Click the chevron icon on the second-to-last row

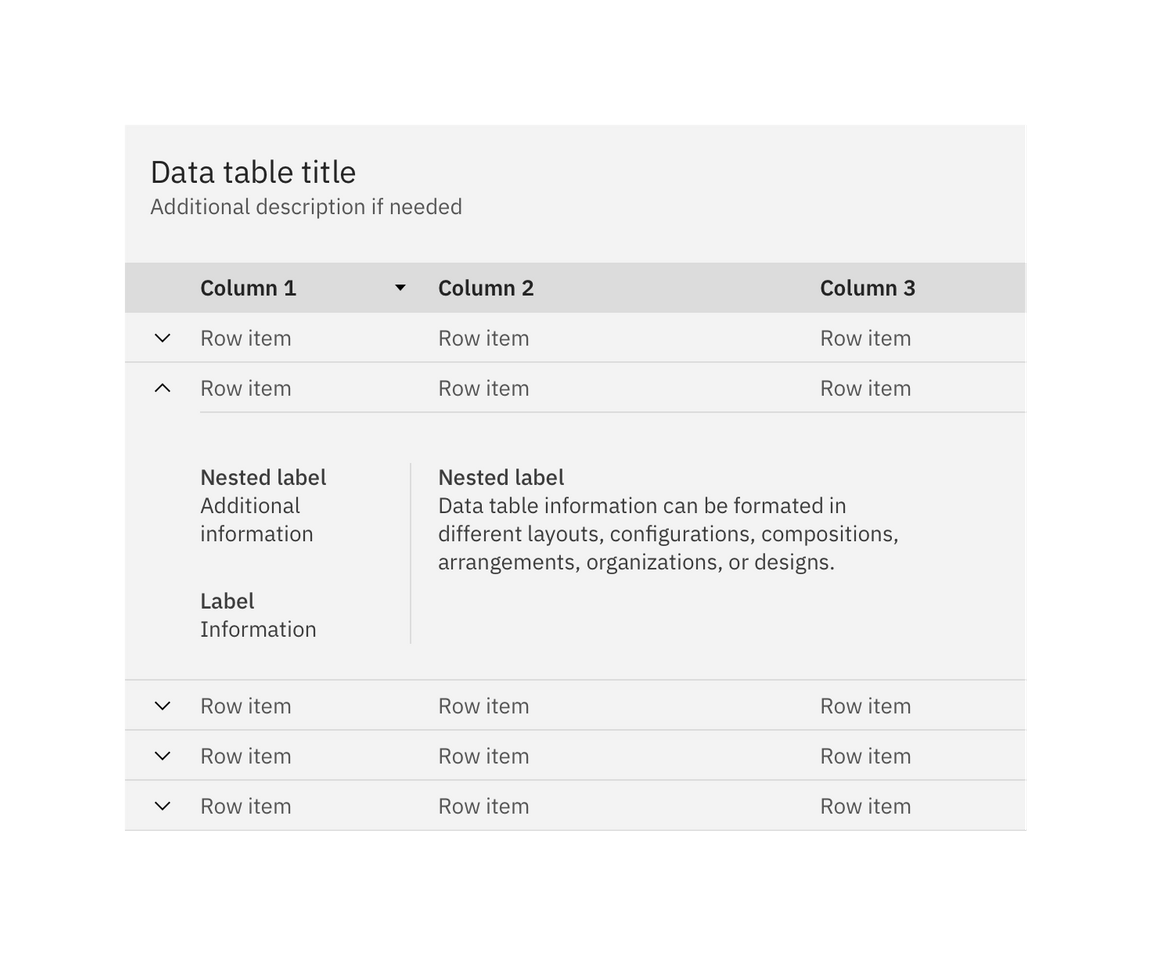point(162,755)
